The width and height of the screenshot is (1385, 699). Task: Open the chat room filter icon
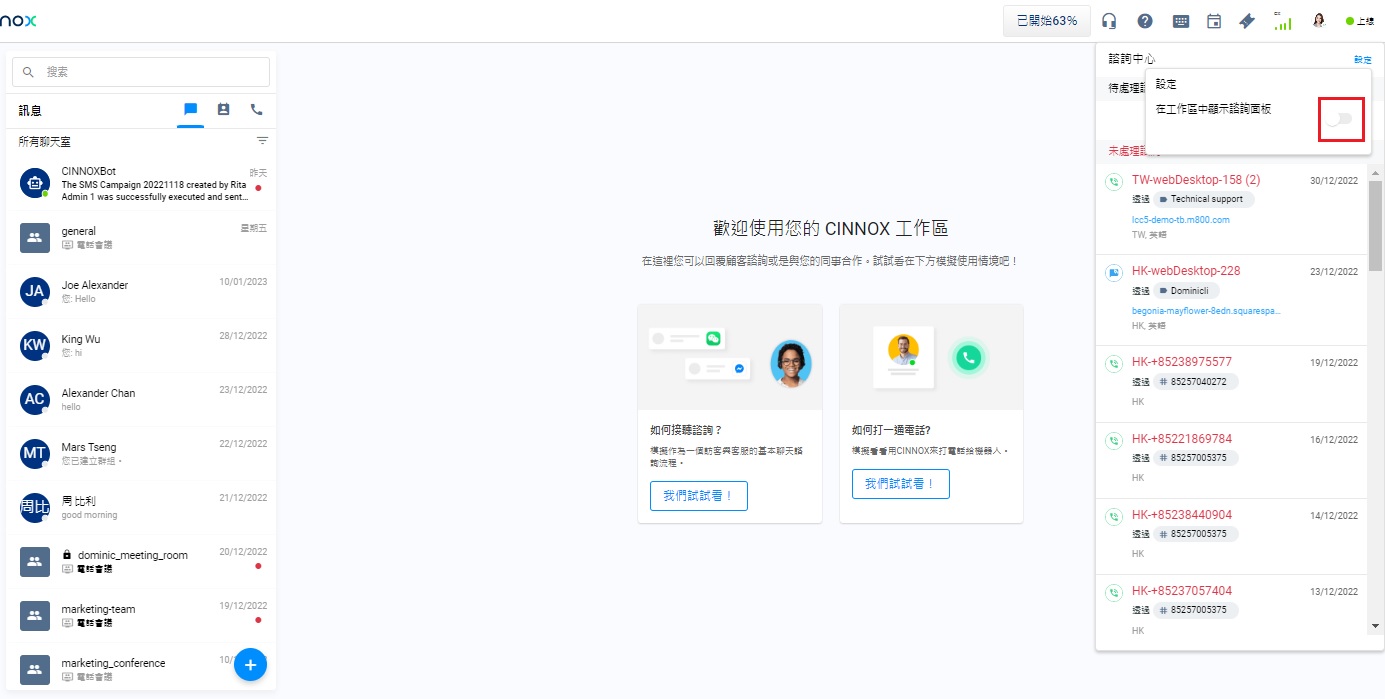pos(262,141)
